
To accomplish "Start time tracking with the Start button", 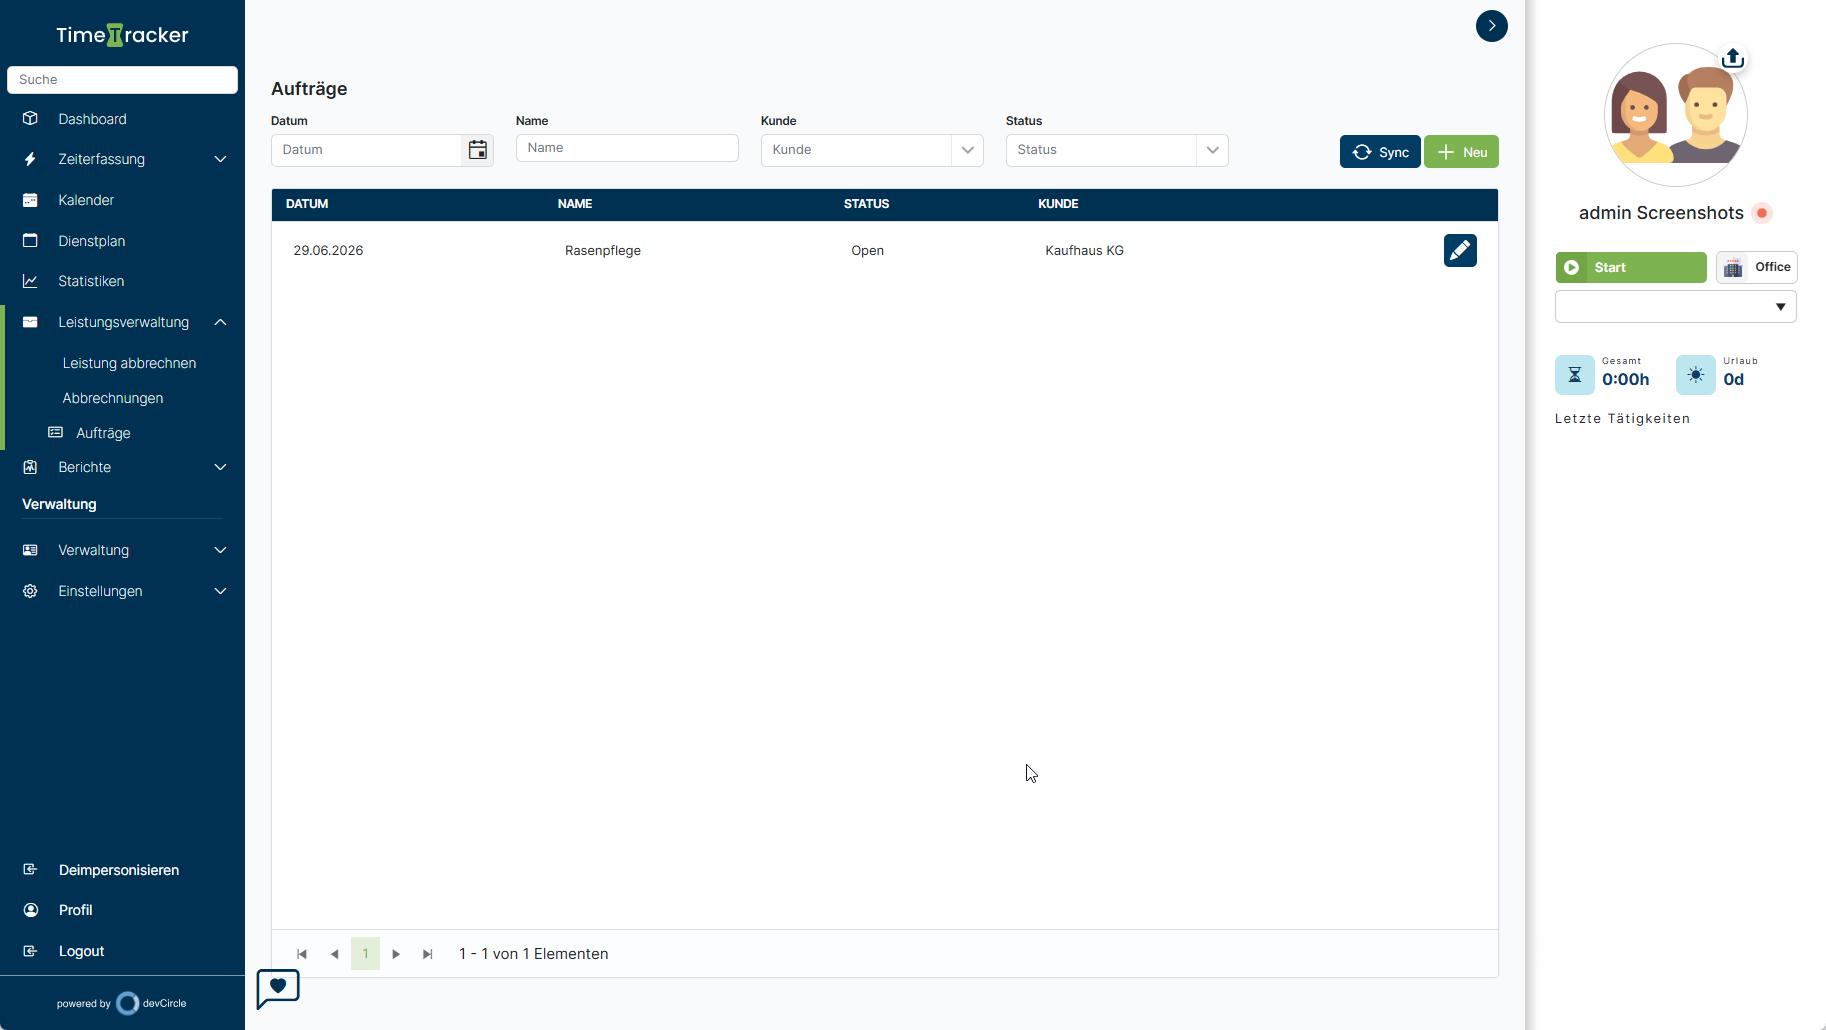I will point(1631,267).
